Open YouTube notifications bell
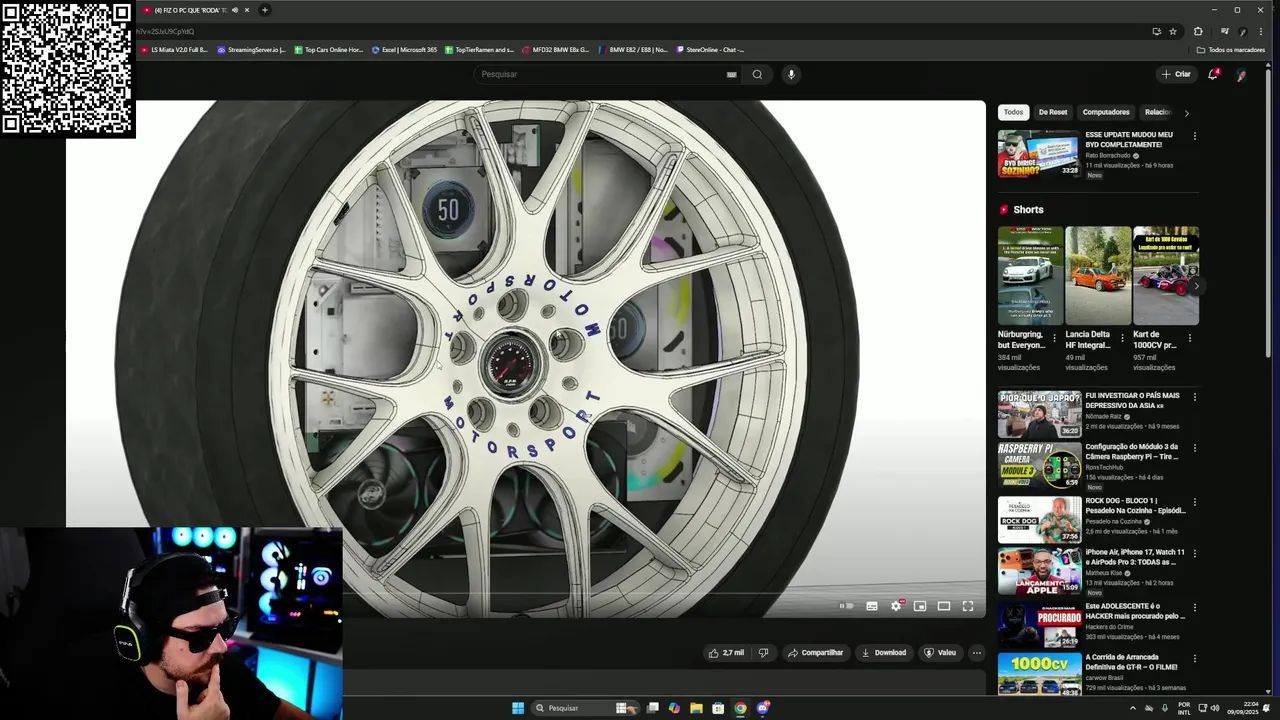 (x=1213, y=74)
